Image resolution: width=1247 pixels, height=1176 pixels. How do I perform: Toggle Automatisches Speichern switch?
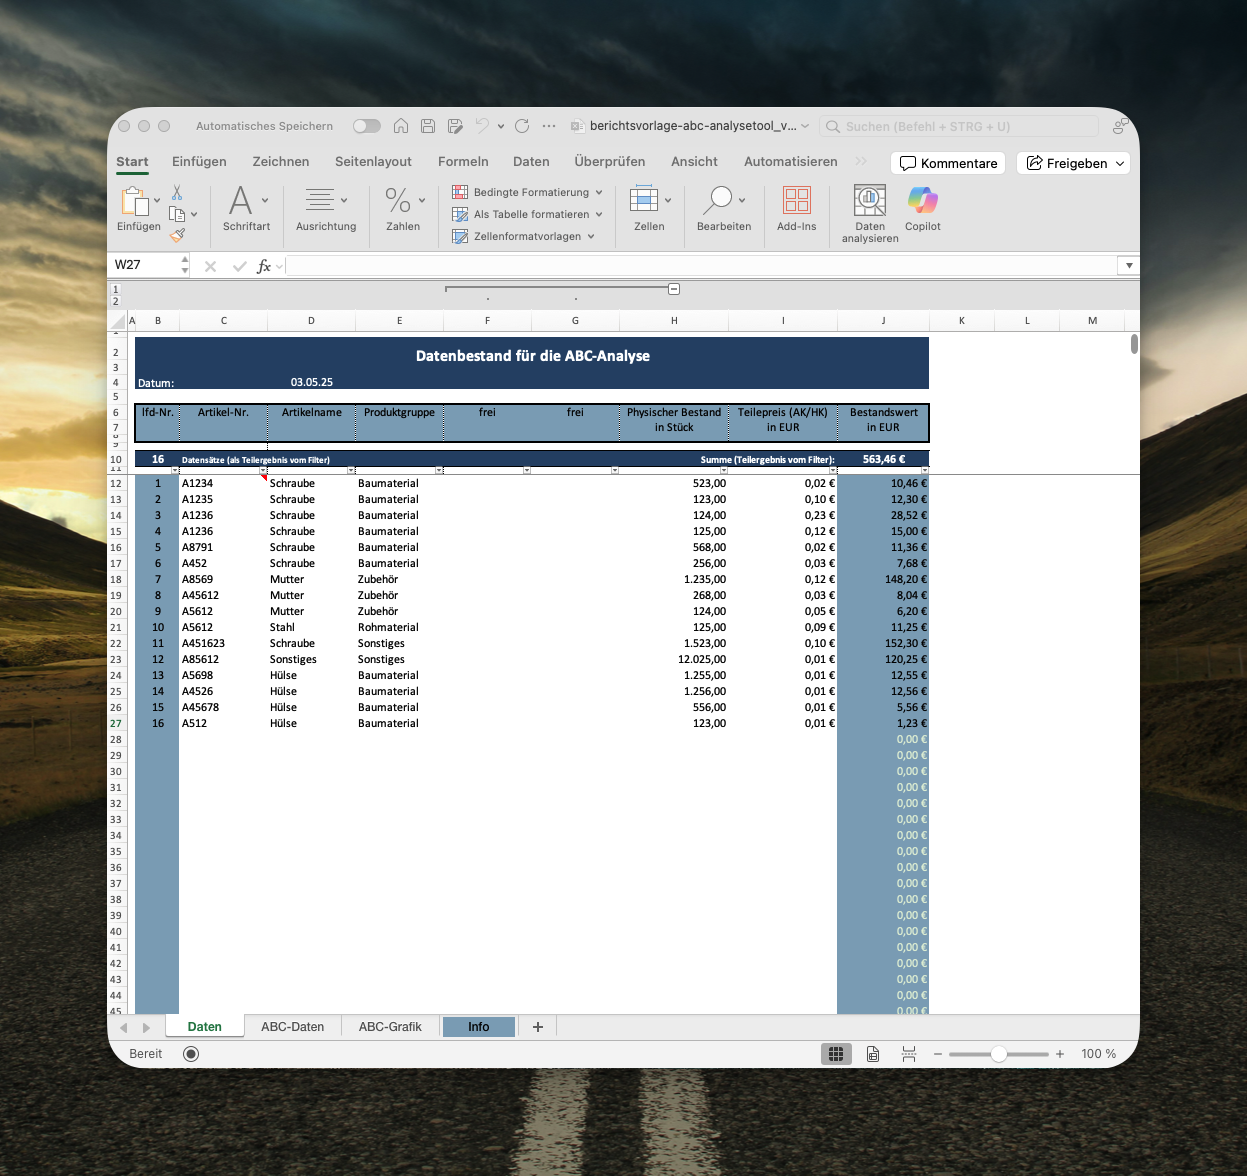click(x=367, y=126)
